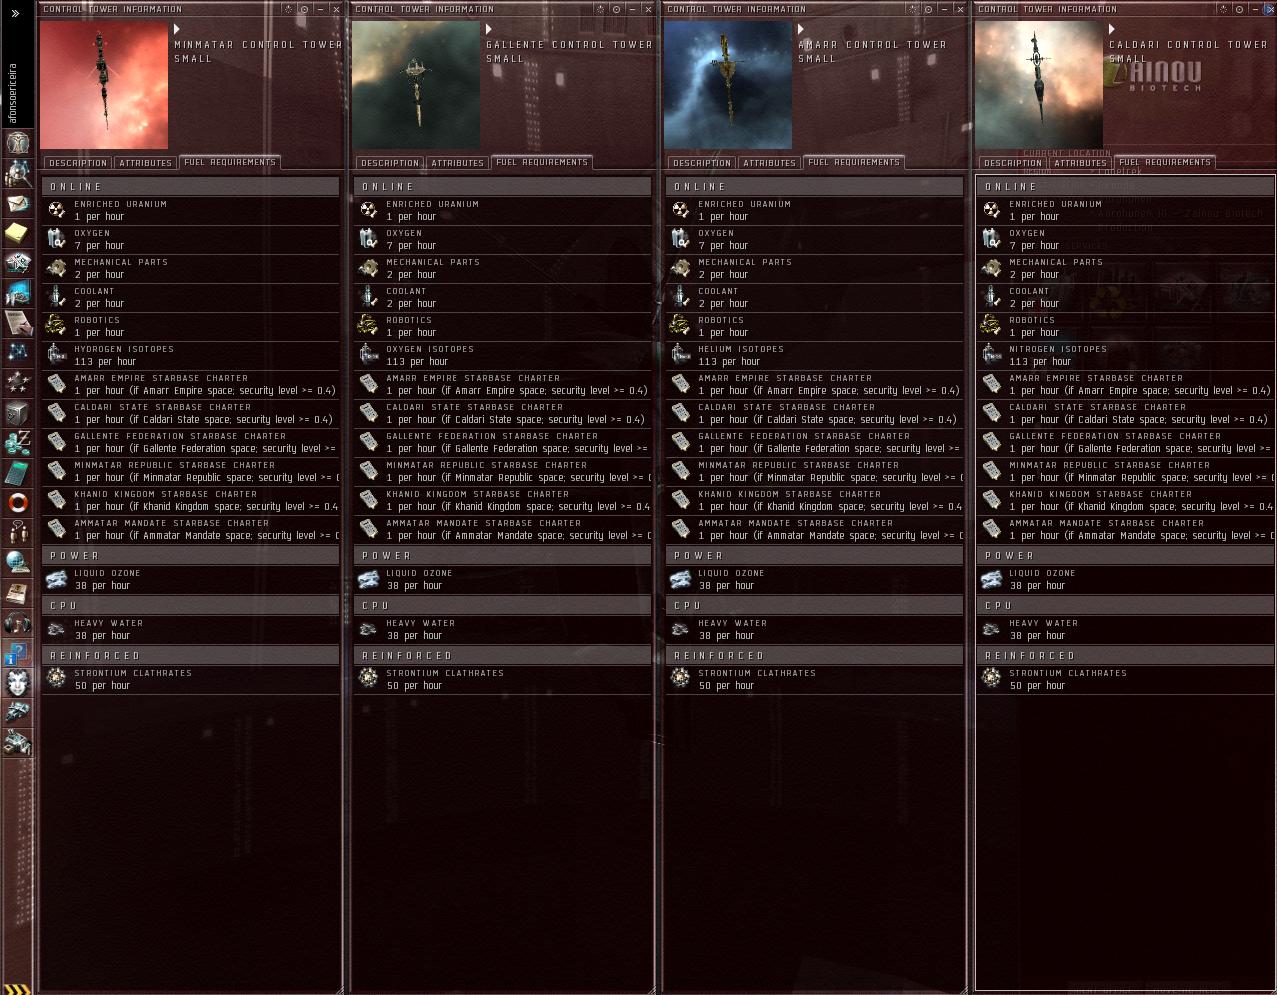This screenshot has width=1277, height=995.
Task: Open the Assets cube icon
Action: click(18, 412)
